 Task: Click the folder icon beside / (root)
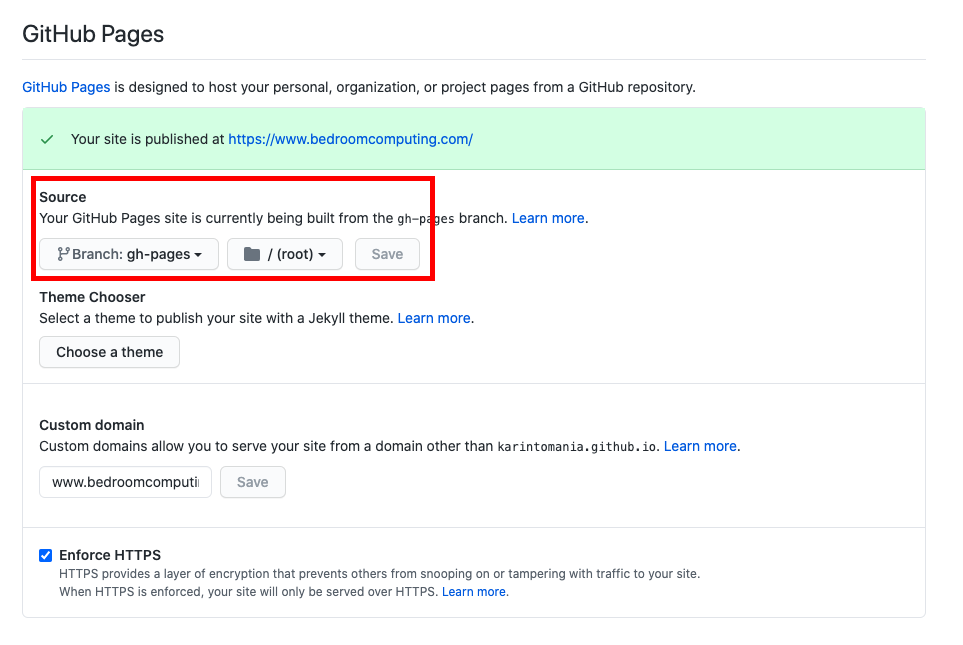click(x=252, y=254)
